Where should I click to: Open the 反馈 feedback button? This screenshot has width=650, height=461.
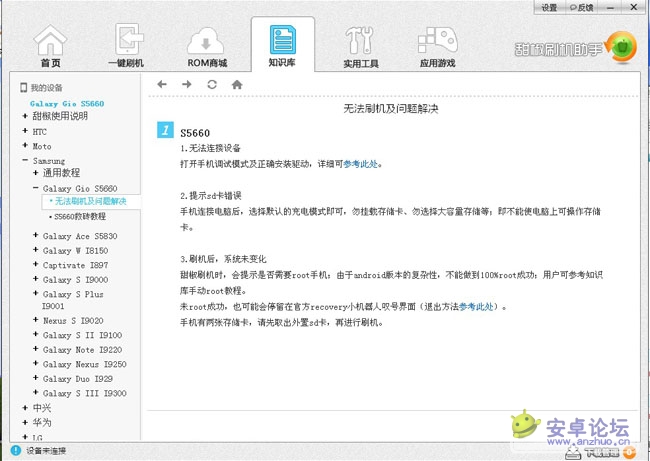(581, 7)
